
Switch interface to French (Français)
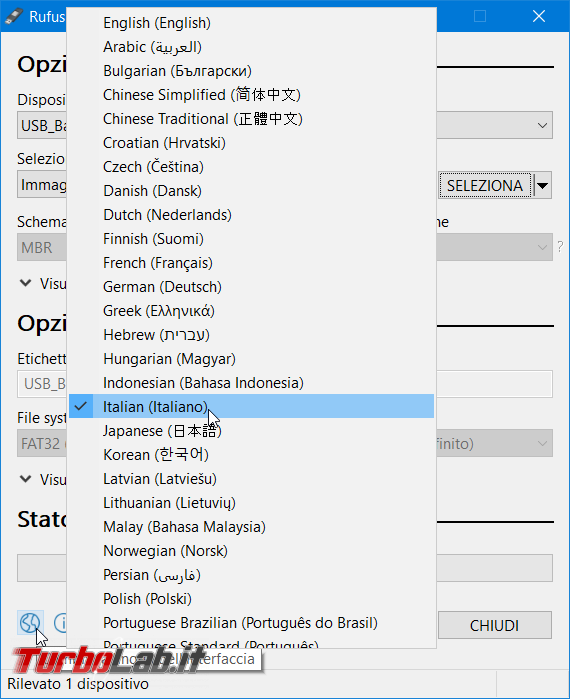(251, 263)
